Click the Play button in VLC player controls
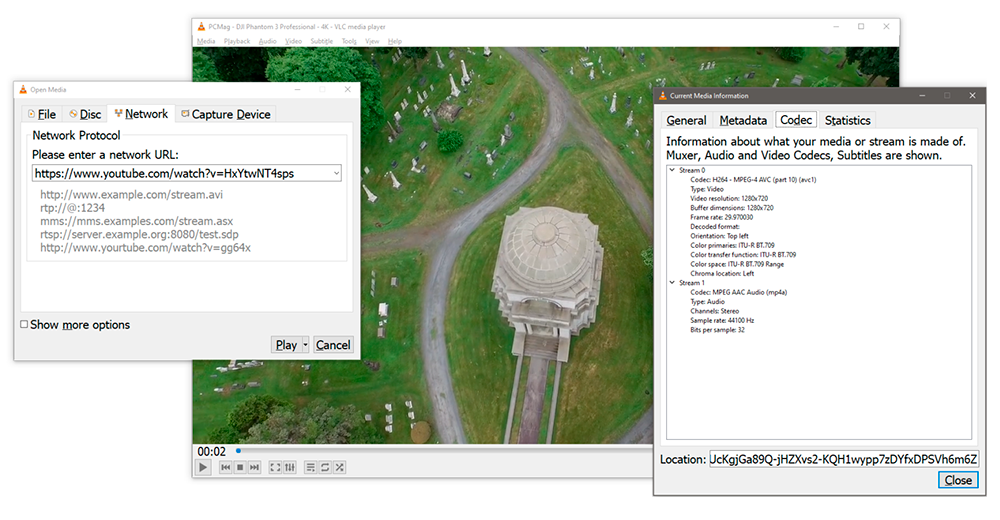Screen dimensions: 1000x520 (x=203, y=468)
